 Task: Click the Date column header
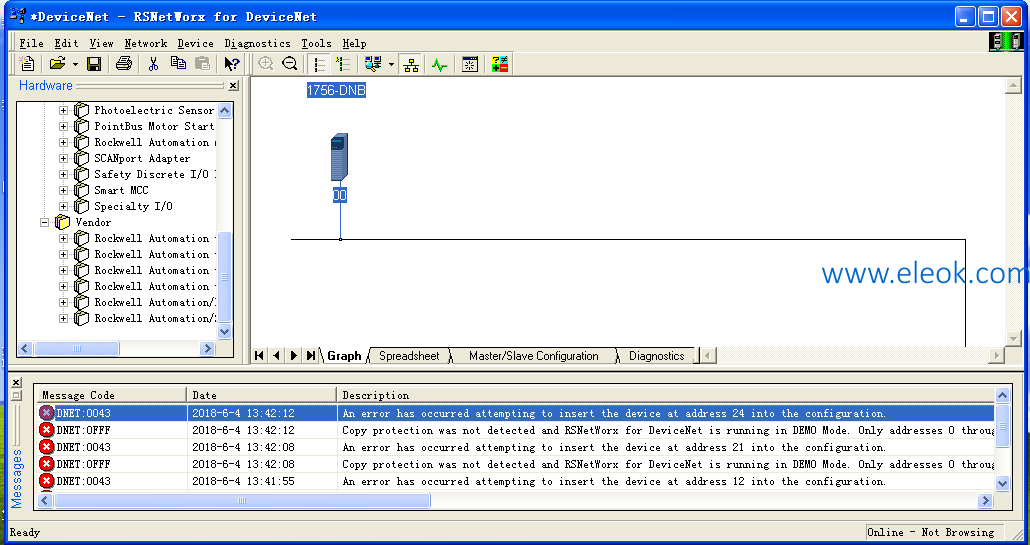pos(261,395)
